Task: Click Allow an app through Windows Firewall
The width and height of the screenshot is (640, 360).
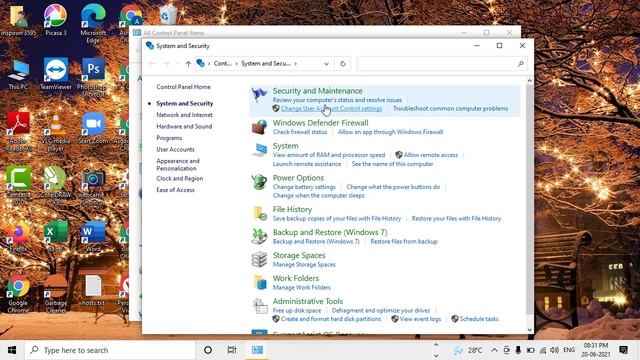Action: pyautogui.click(x=390, y=132)
